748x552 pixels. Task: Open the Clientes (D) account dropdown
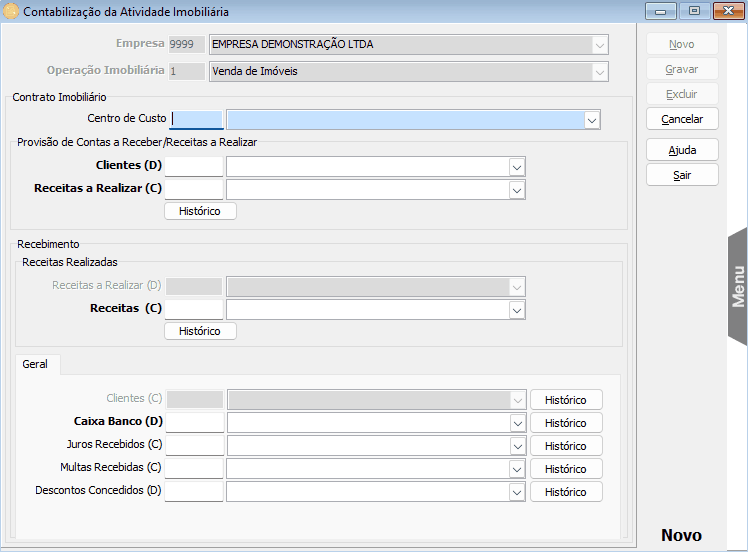click(517, 166)
